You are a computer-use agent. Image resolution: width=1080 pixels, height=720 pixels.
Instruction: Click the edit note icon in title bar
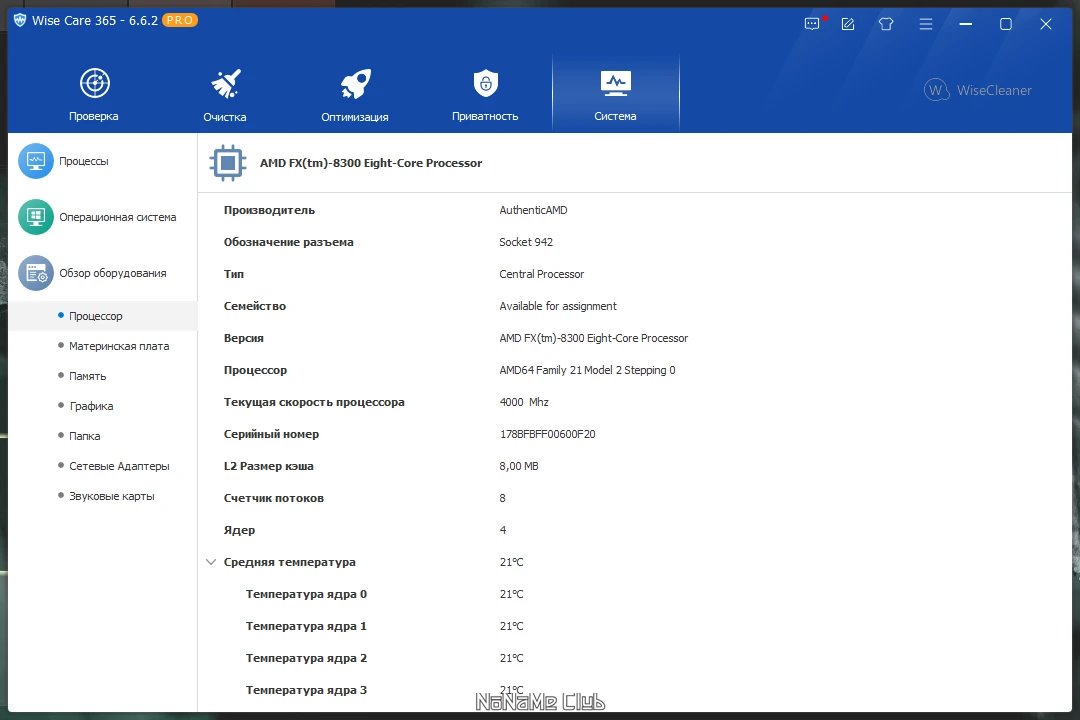848,24
